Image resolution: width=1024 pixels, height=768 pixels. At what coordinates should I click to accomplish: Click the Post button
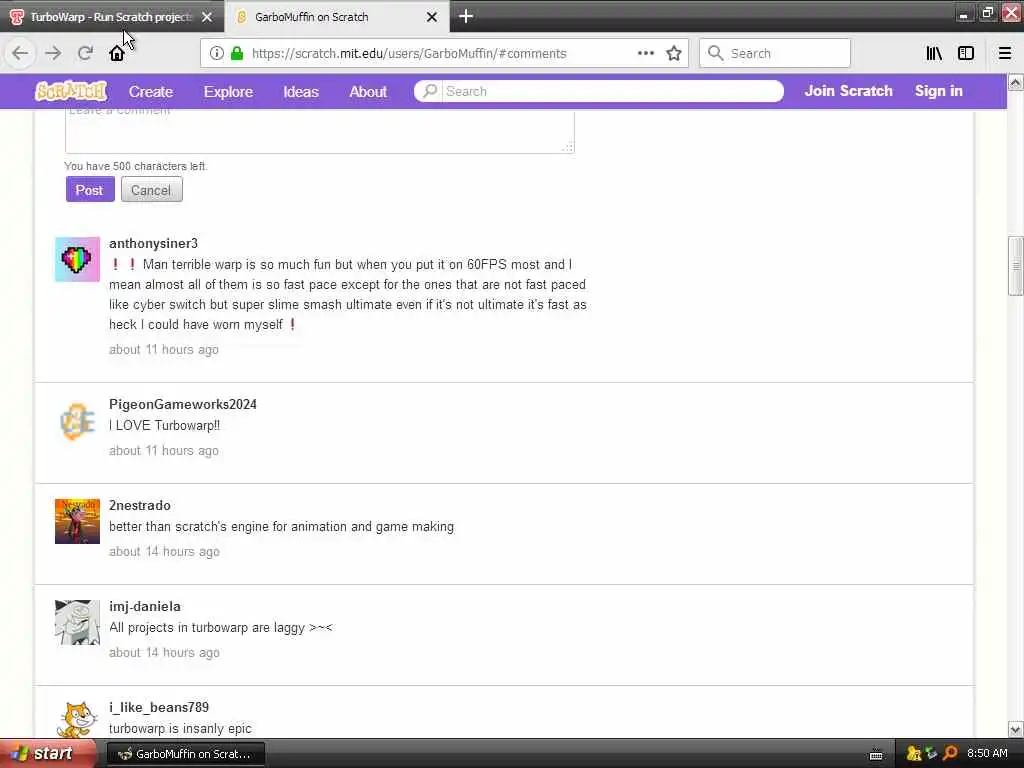pyautogui.click(x=90, y=190)
